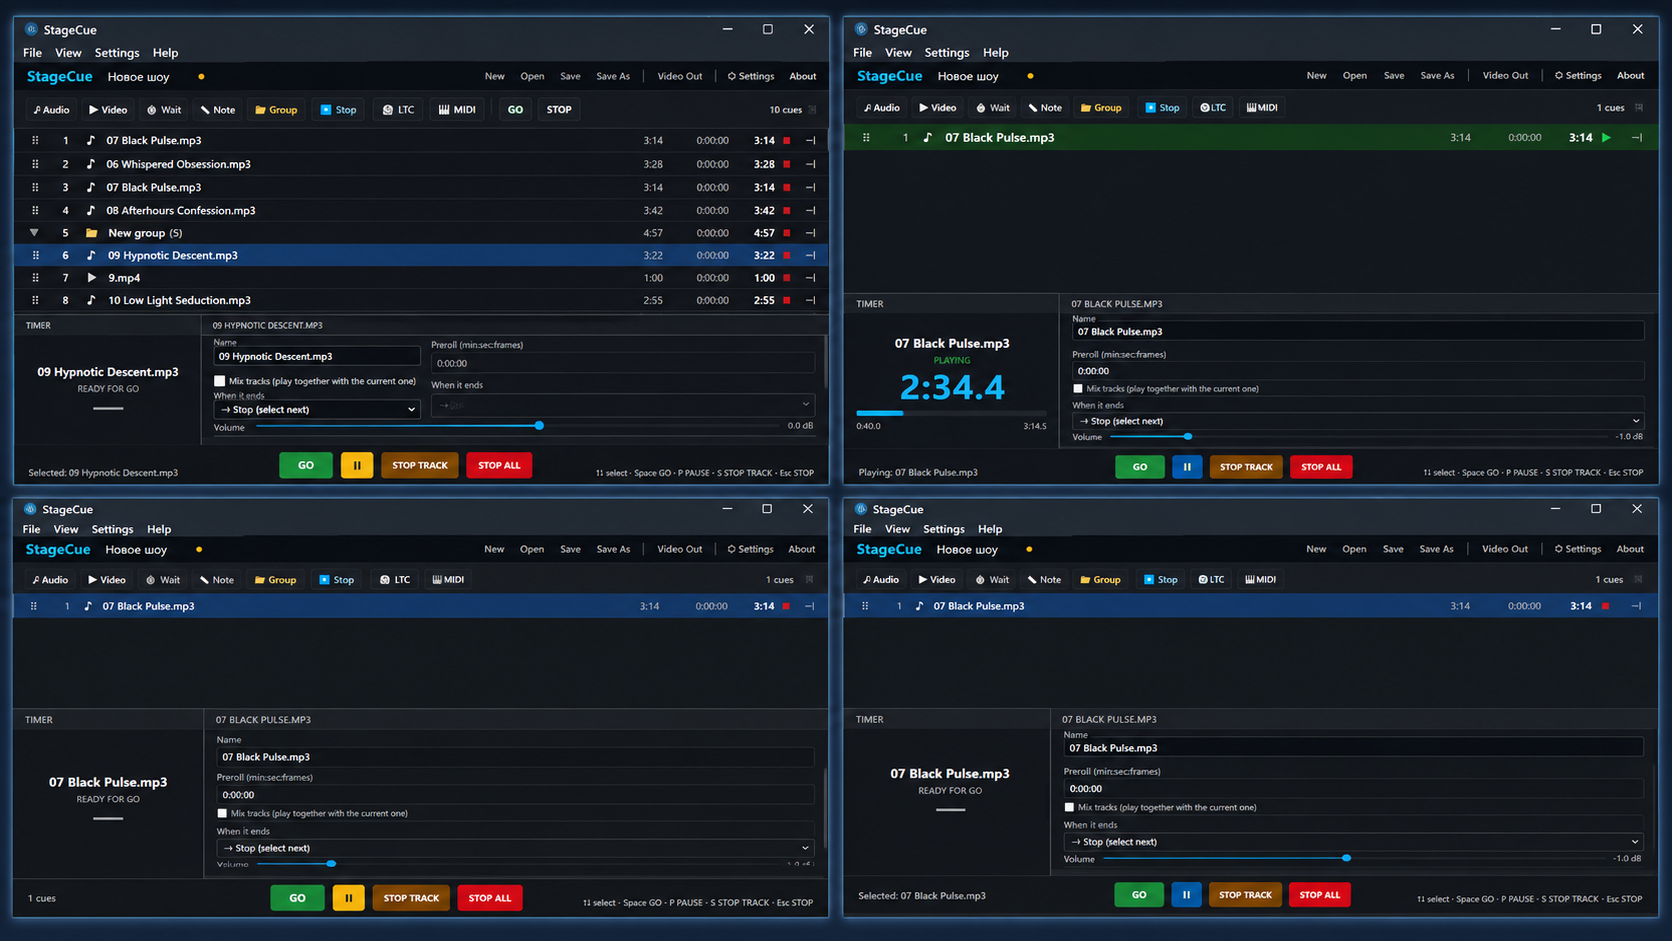This screenshot has height=941, width=1672.
Task: Add Note cue in bottom-right window
Action: coord(1044,580)
